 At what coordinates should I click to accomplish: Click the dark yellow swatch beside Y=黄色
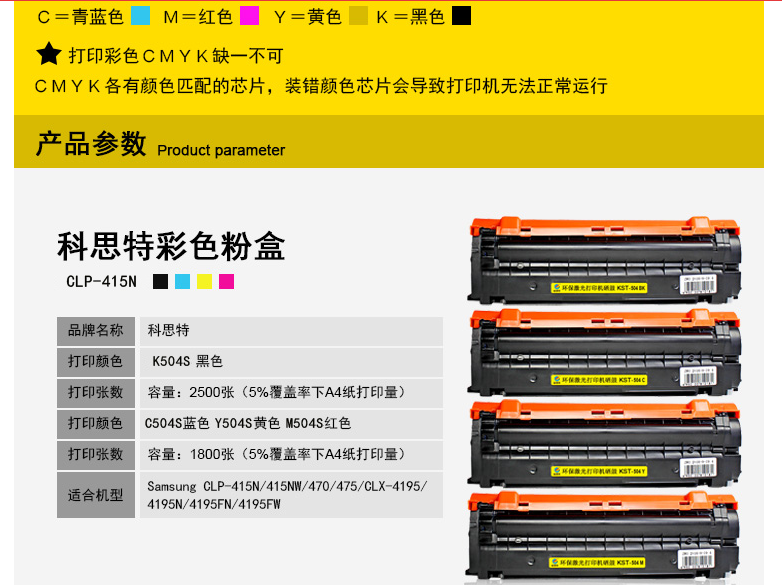tap(358, 15)
